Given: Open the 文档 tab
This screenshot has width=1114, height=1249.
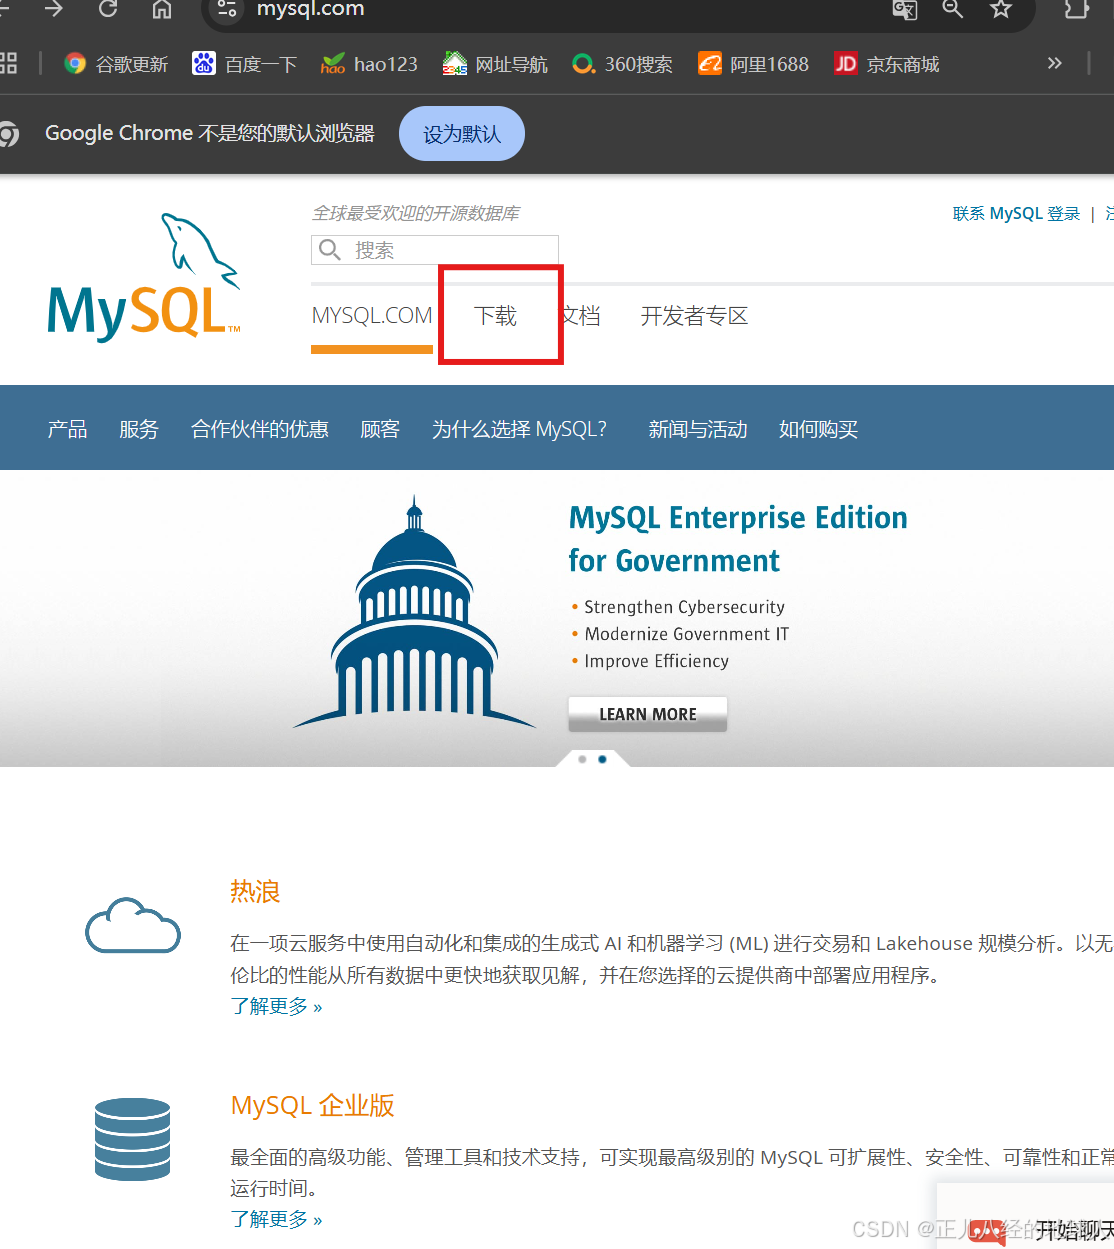Looking at the screenshot, I should tap(581, 316).
